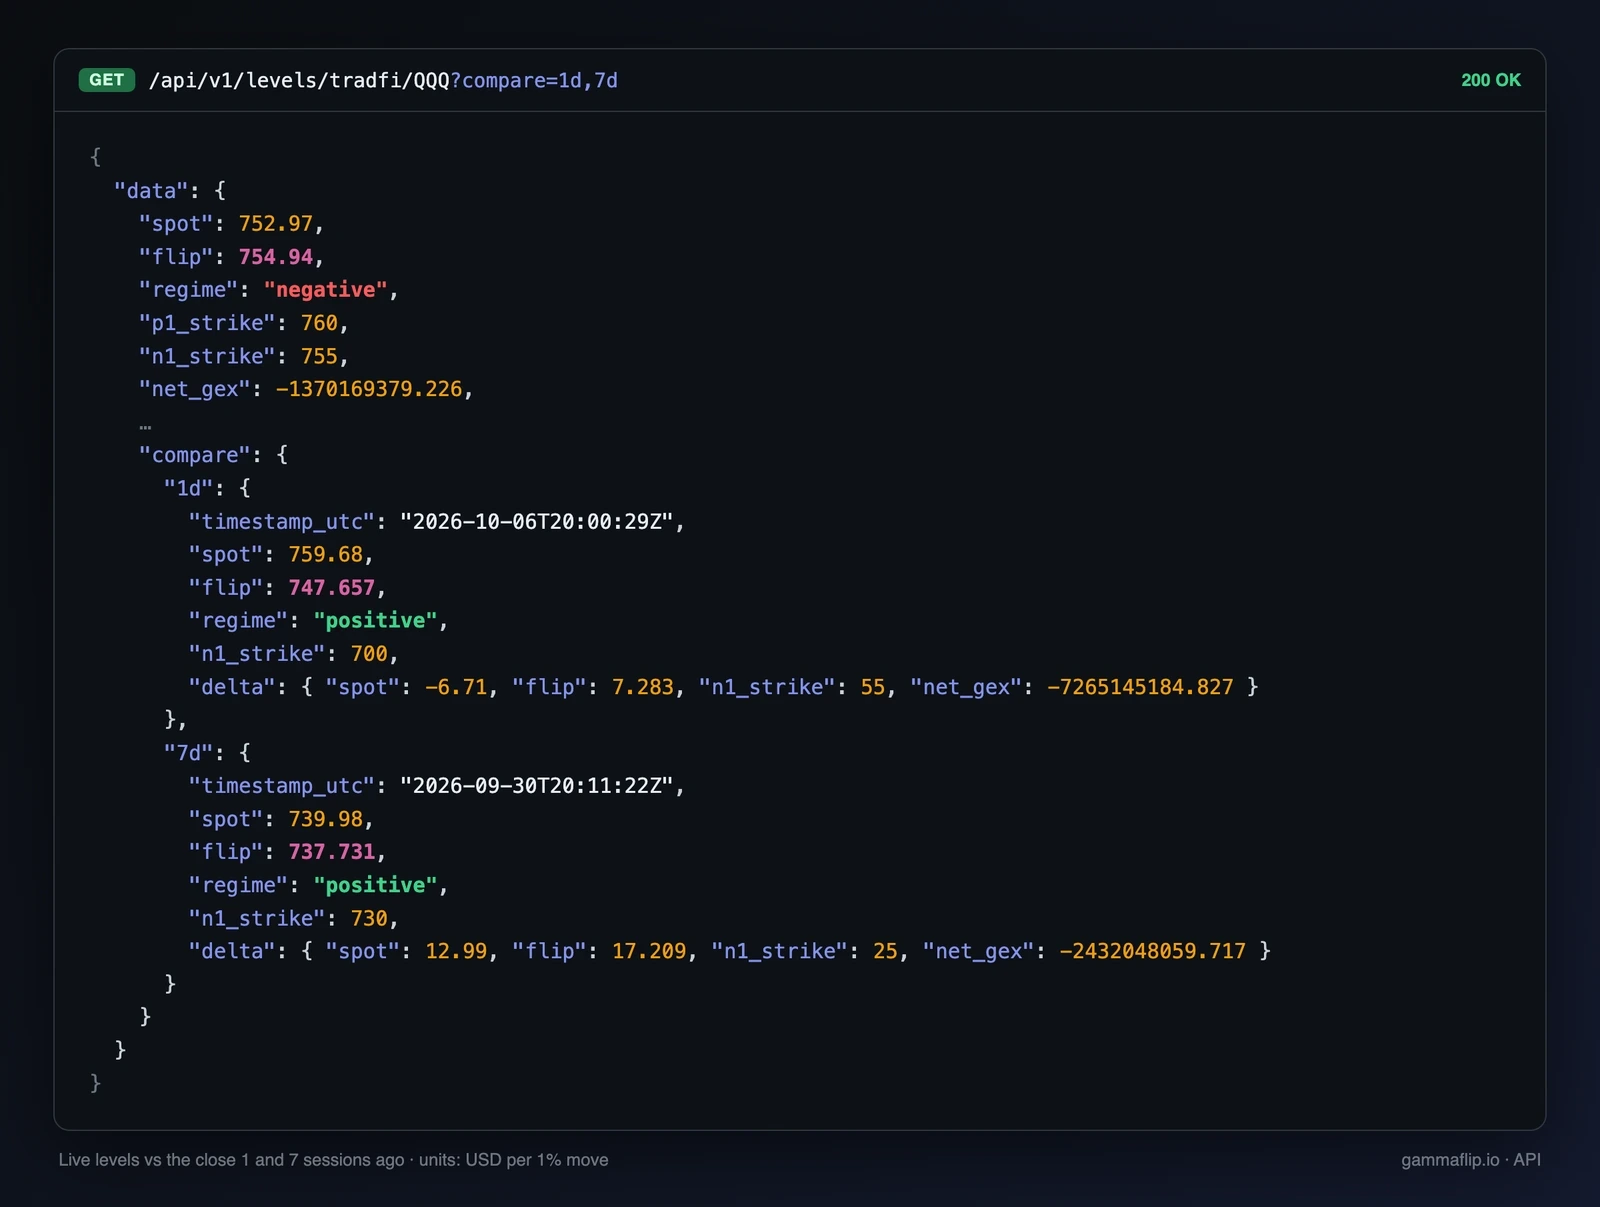This screenshot has height=1207, width=1600.
Task: Click the 200 OK status label
Action: click(1490, 80)
